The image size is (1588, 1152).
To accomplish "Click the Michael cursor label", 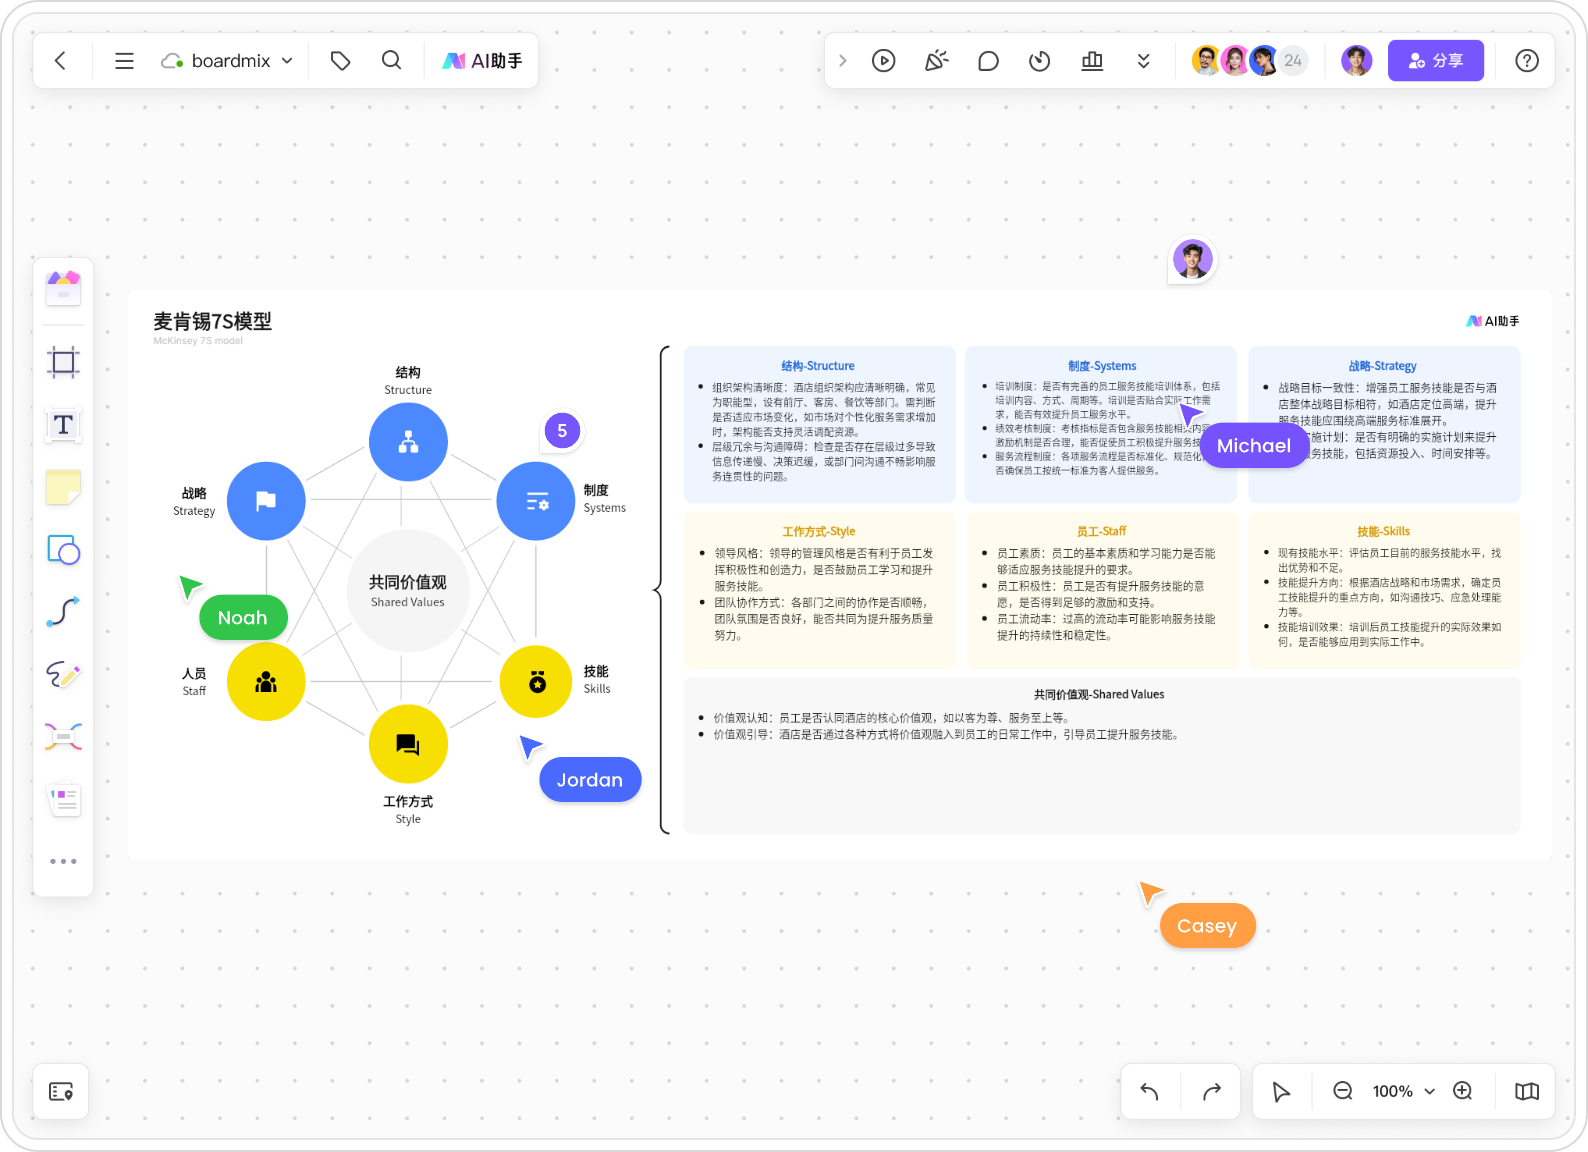I will (x=1254, y=446).
